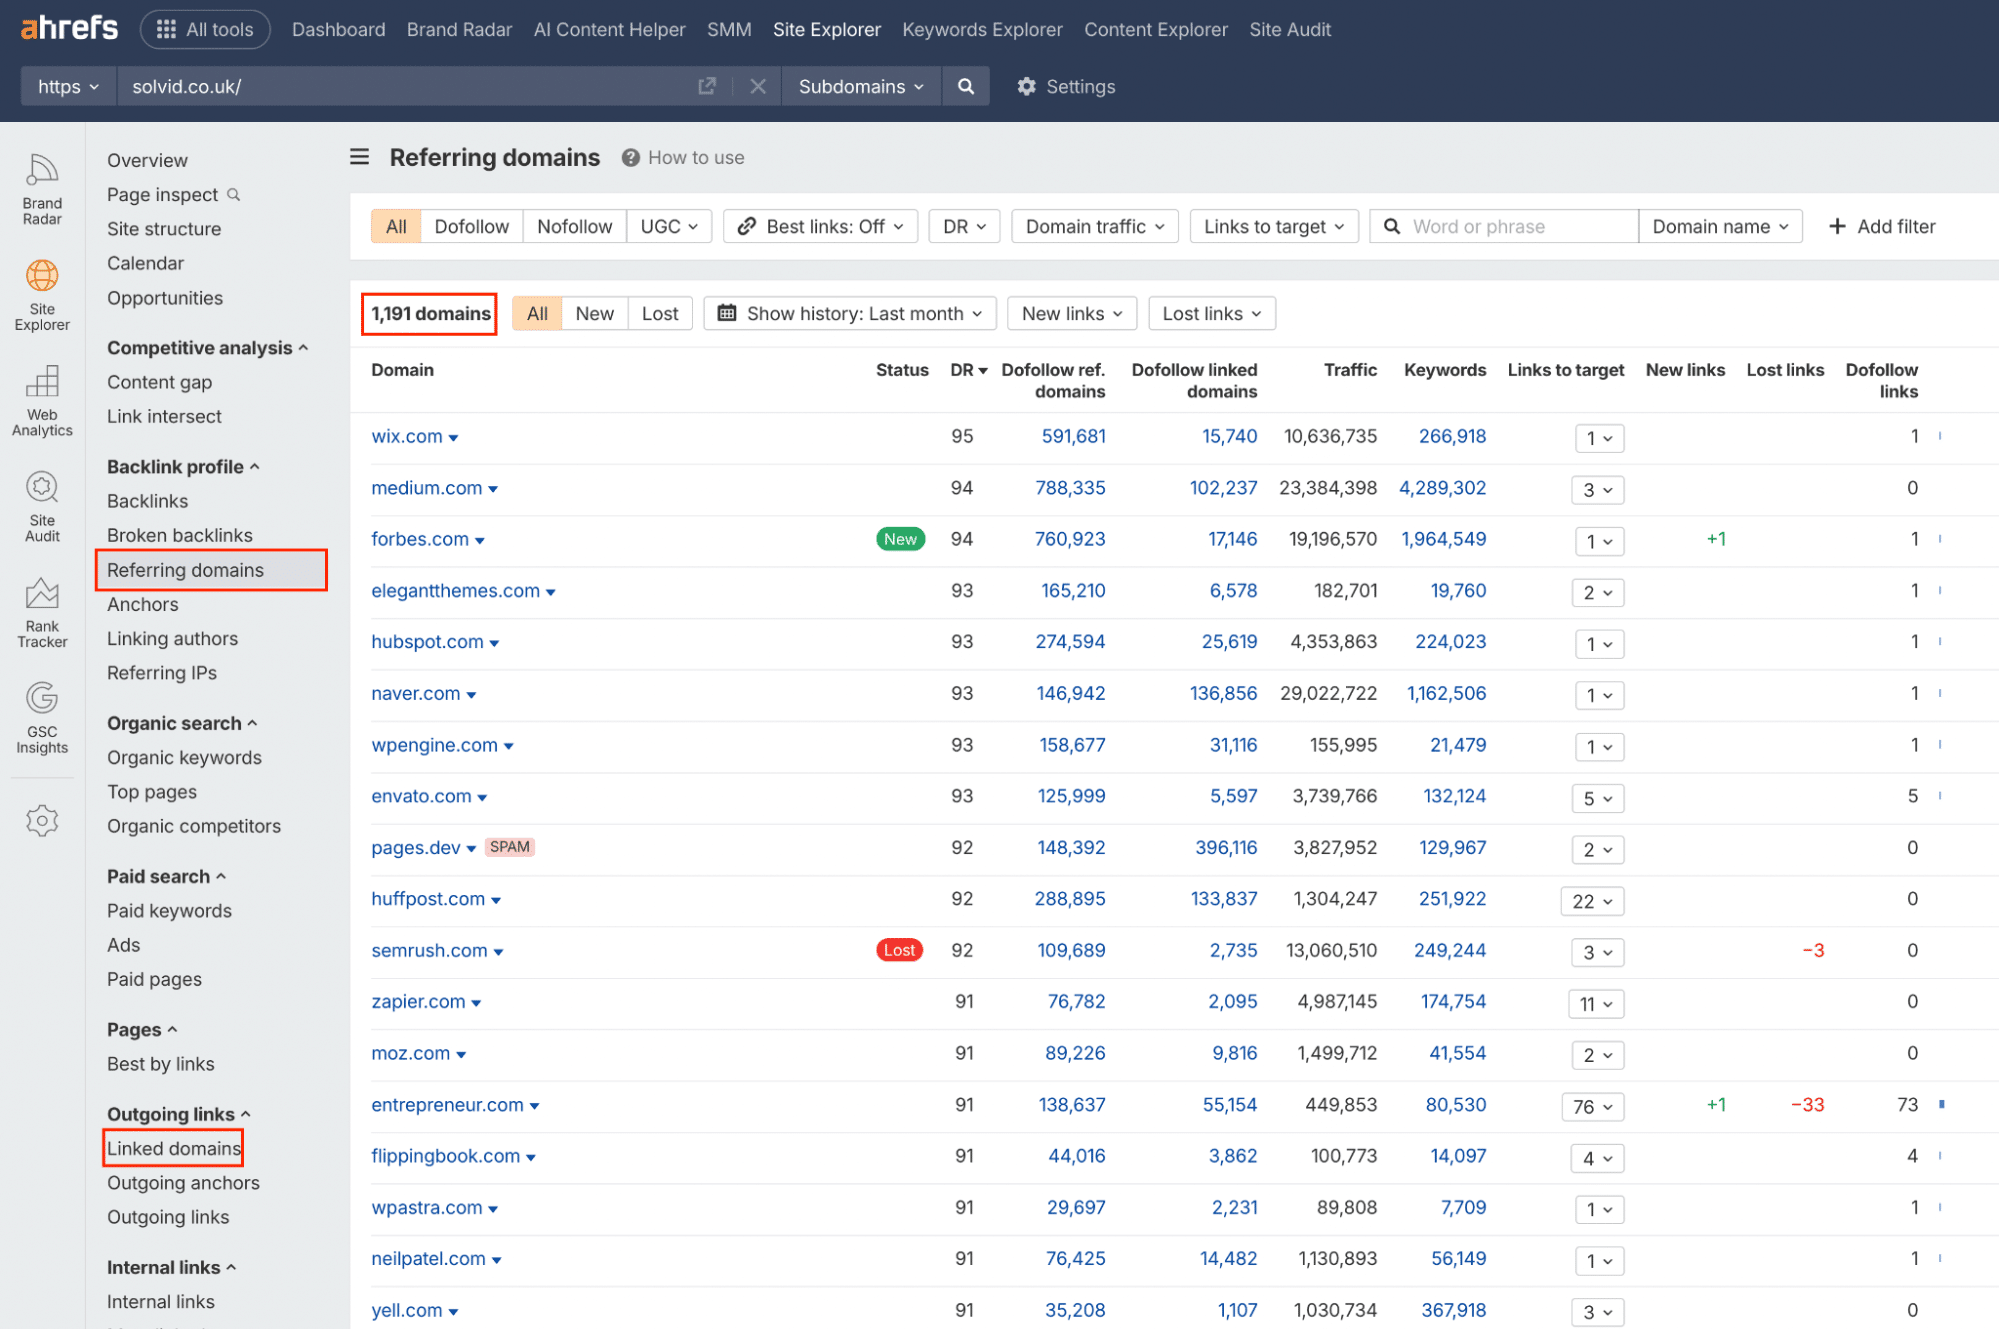Screen dimensions: 1999x1330
Task: Expand details for forbes.com
Action: [482, 539]
